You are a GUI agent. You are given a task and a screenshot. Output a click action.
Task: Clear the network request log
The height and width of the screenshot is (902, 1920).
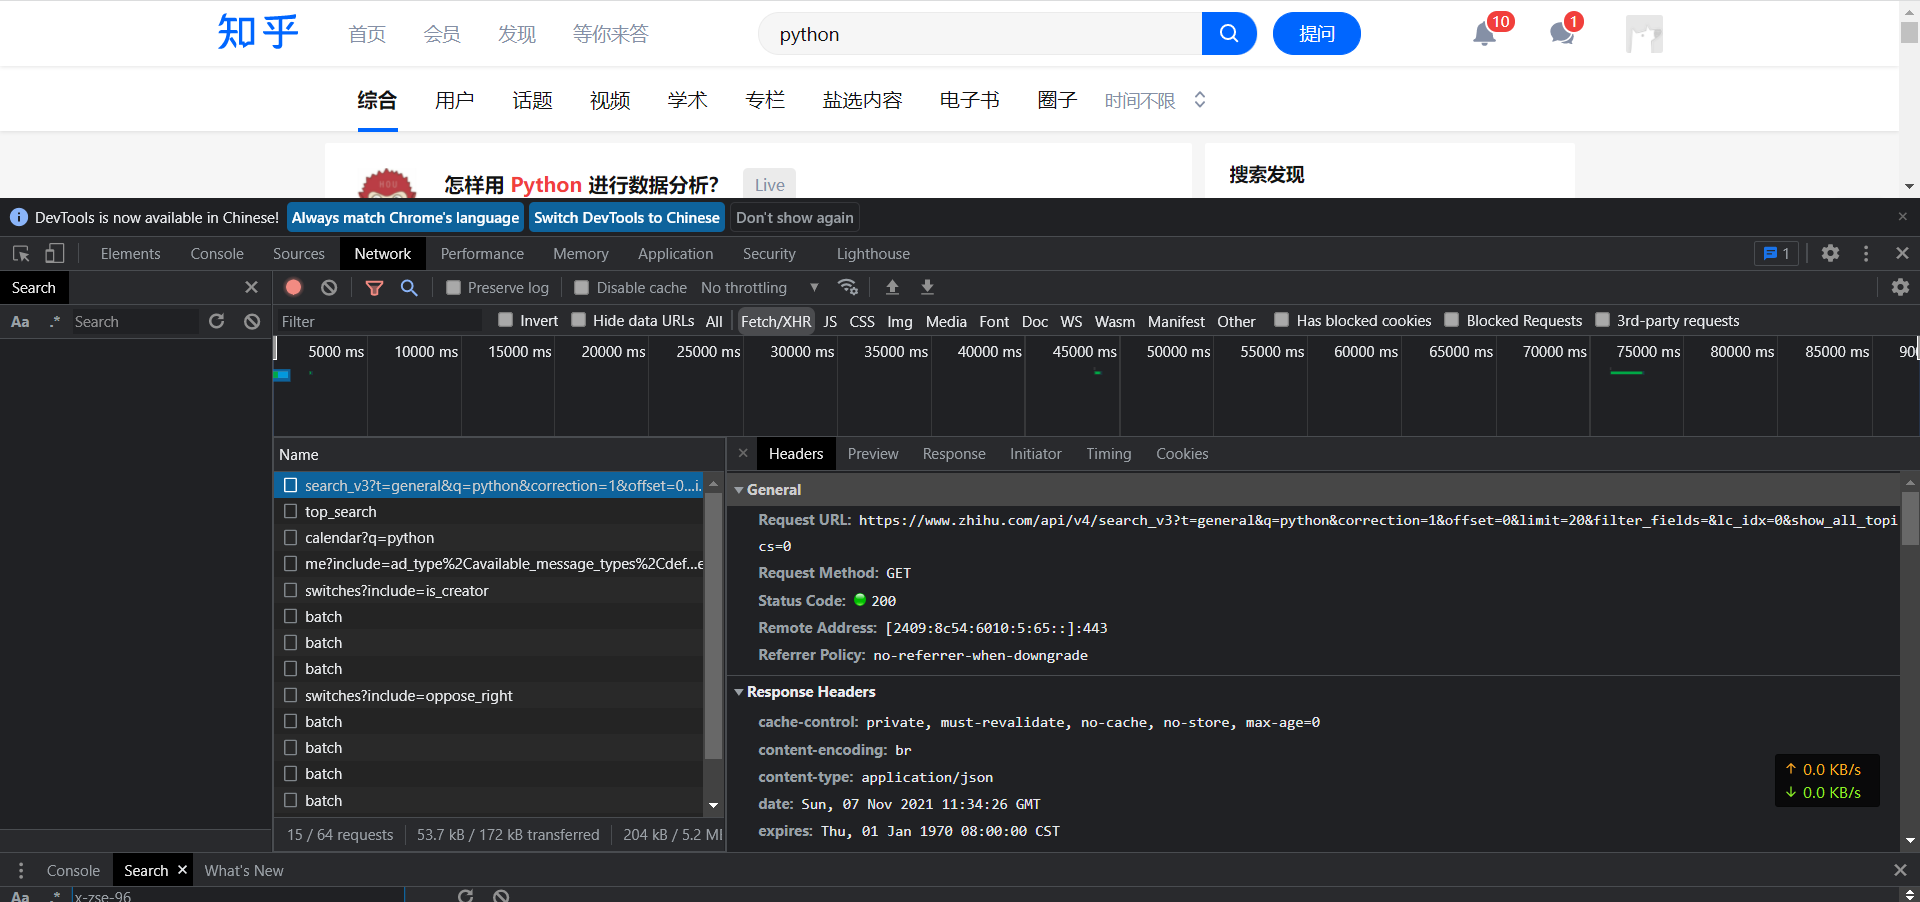pos(329,287)
